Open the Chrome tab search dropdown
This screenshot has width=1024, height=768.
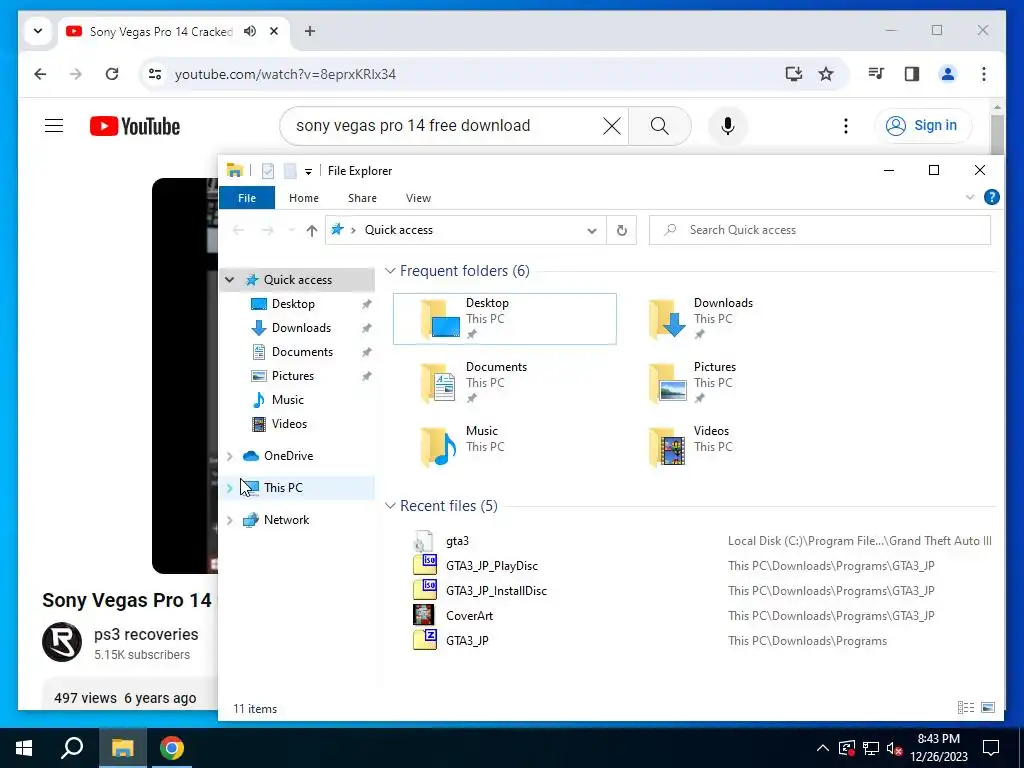click(38, 31)
